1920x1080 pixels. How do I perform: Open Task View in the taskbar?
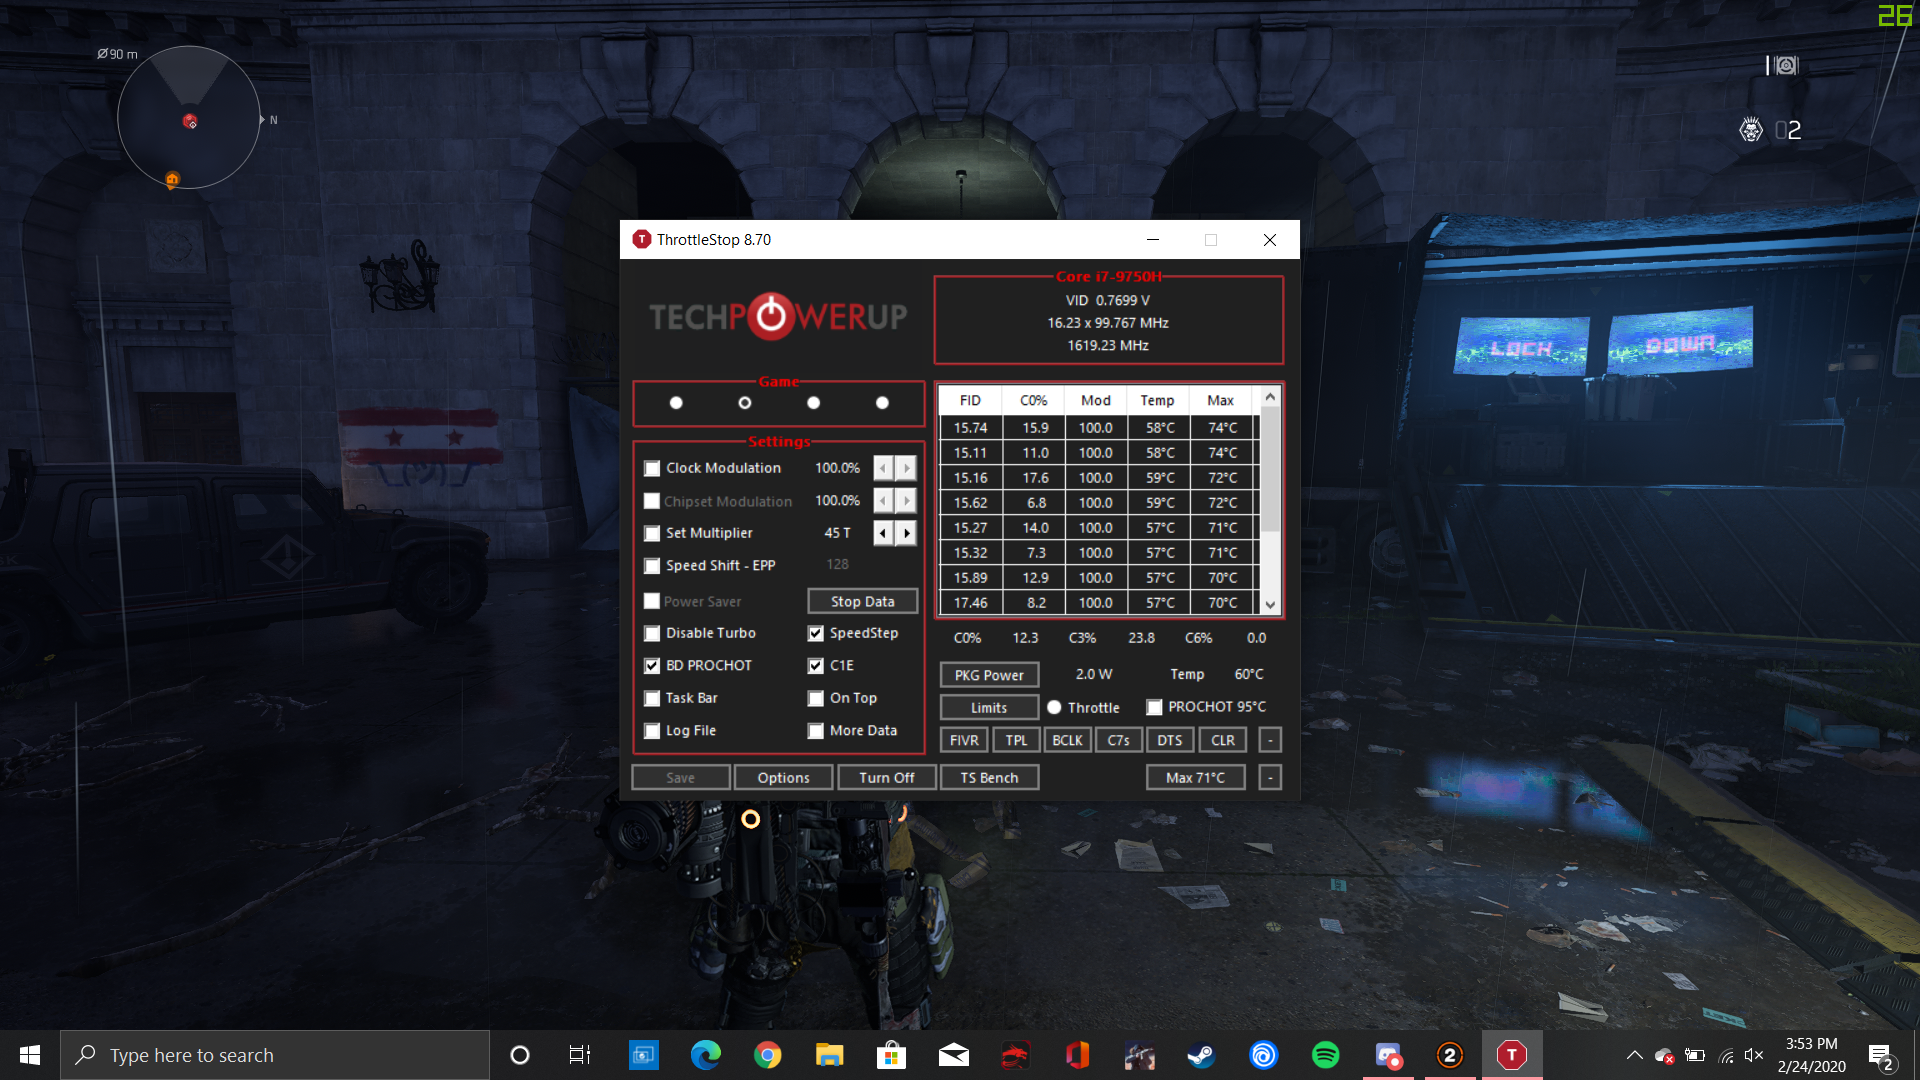click(580, 1055)
